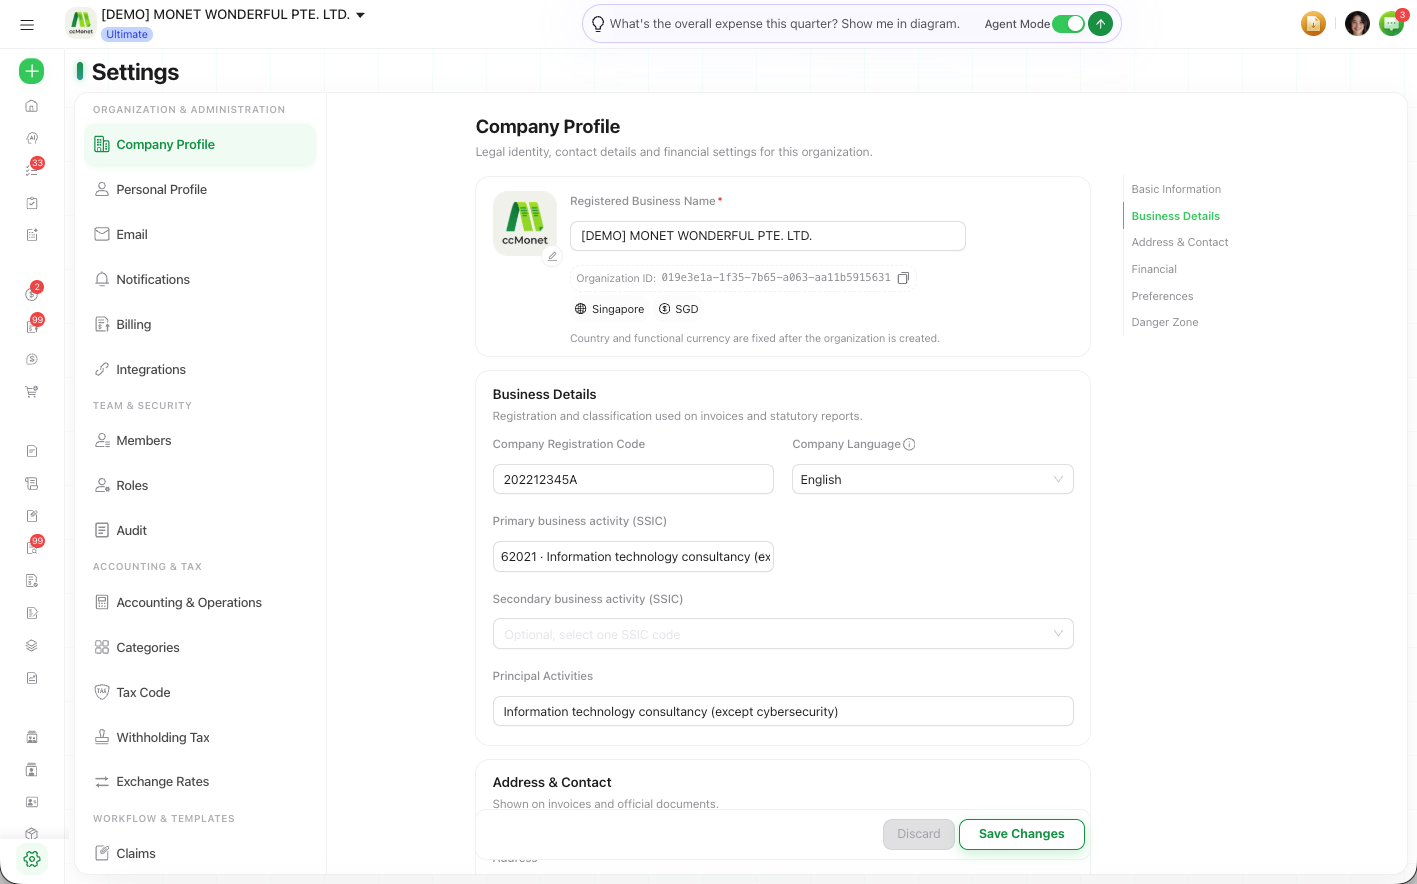Image resolution: width=1417 pixels, height=884 pixels.
Task: Go to the home icon in sidebar
Action: [x=32, y=106]
